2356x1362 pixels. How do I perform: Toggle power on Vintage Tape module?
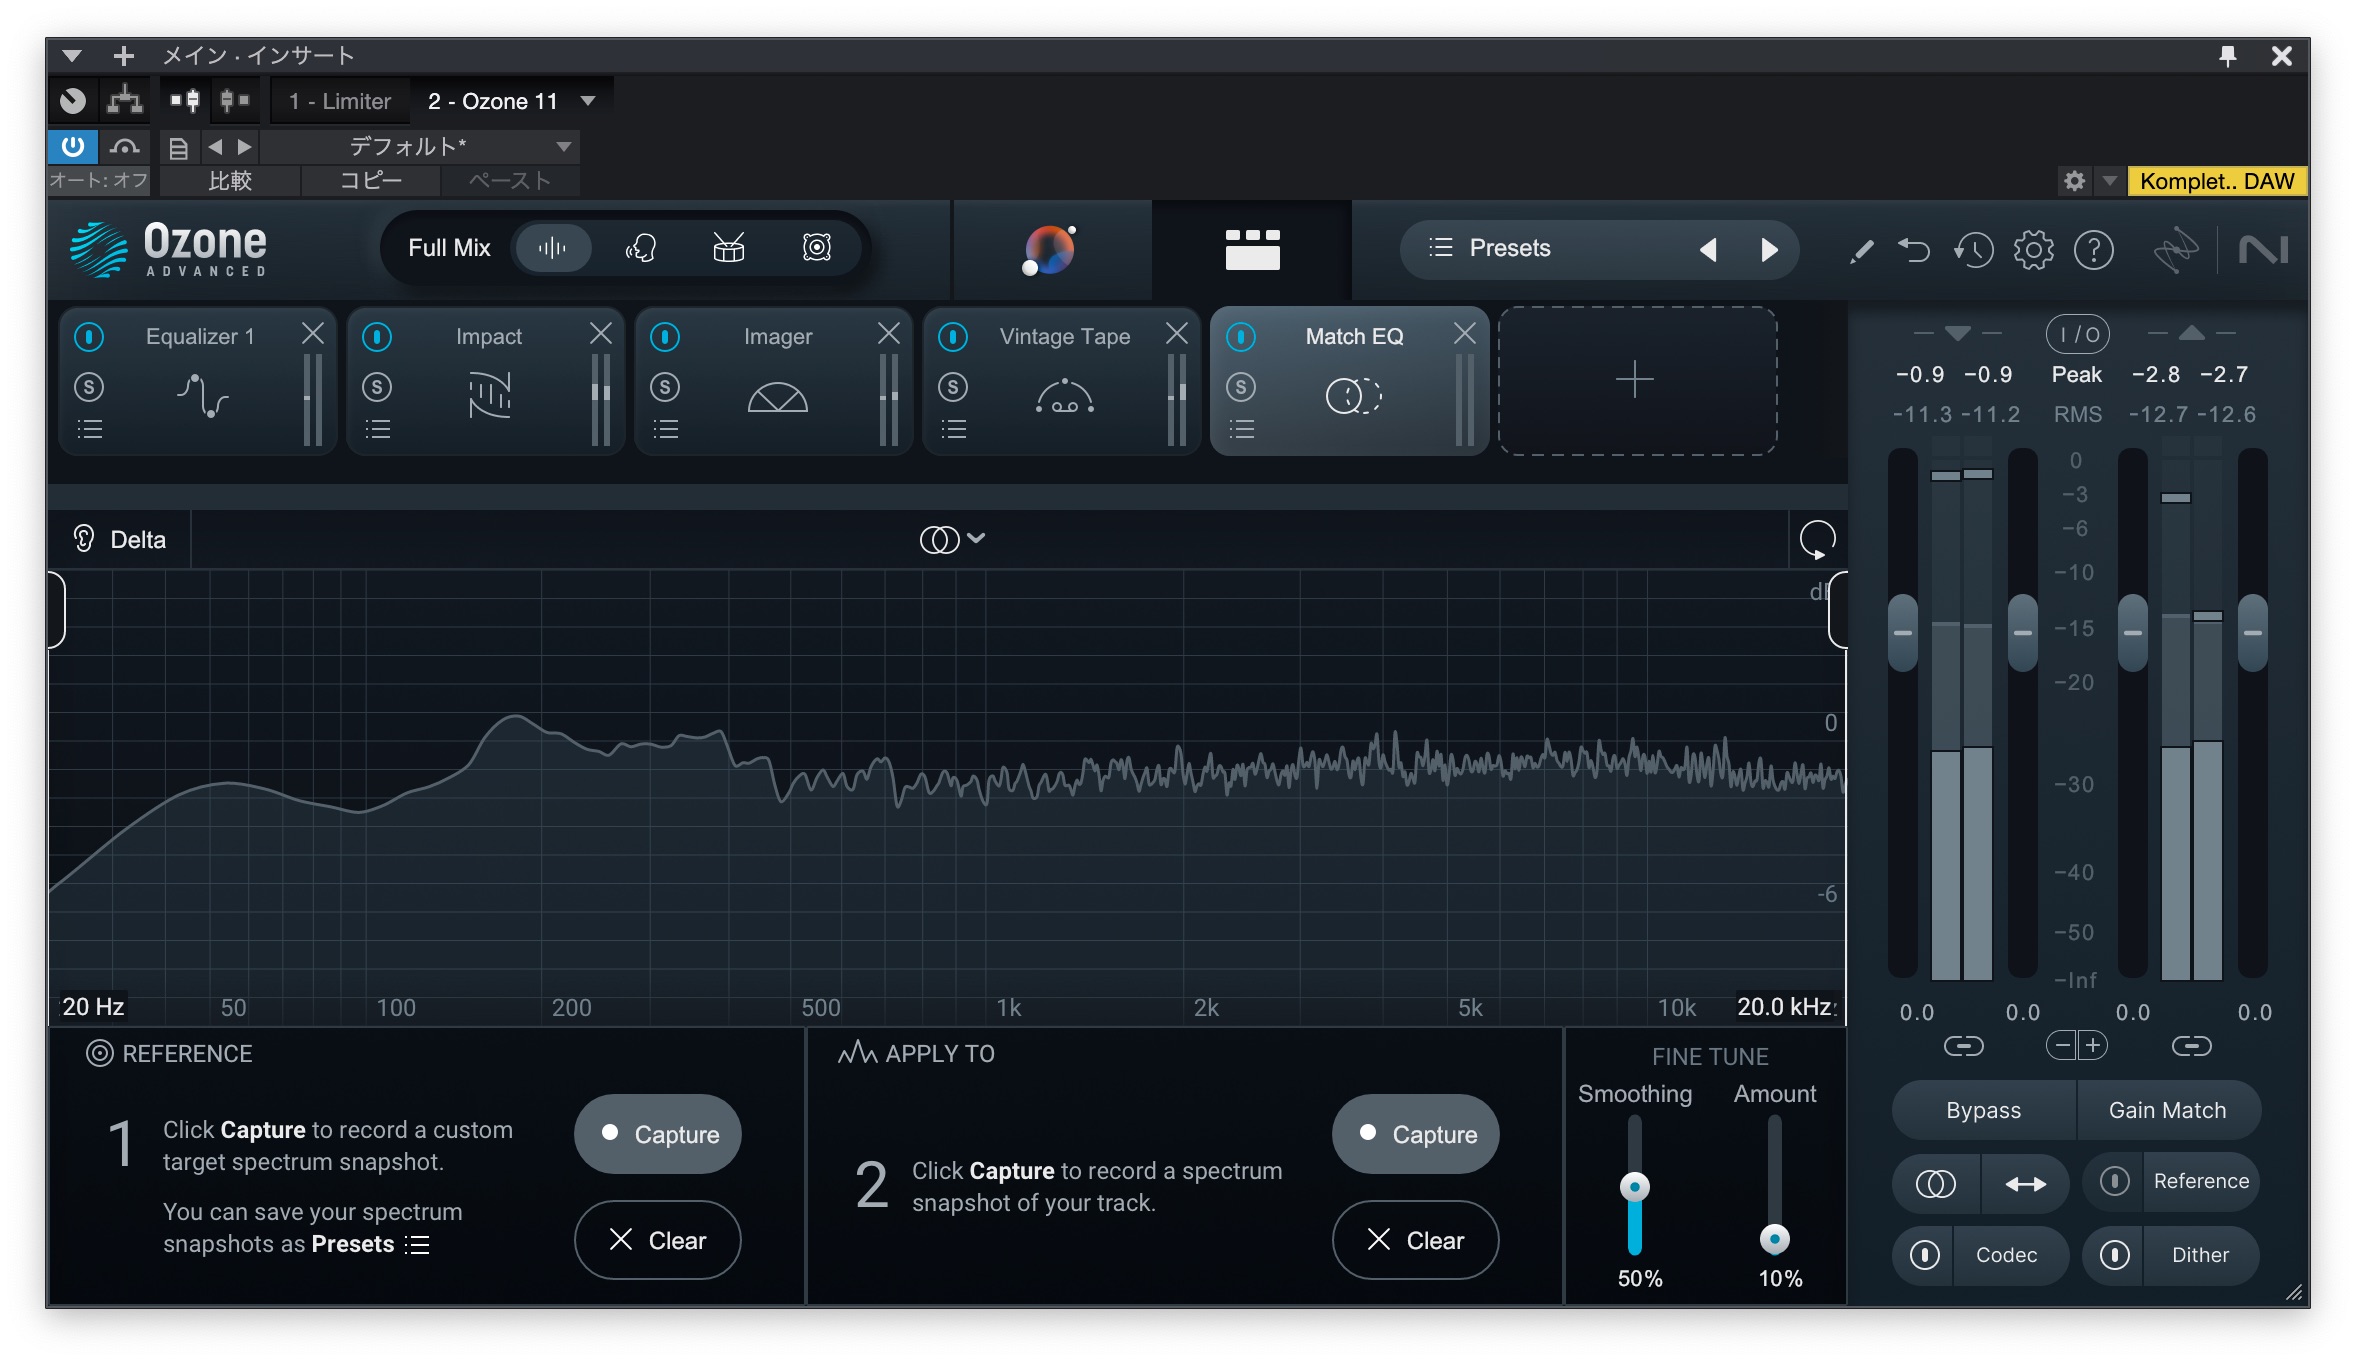[x=953, y=337]
